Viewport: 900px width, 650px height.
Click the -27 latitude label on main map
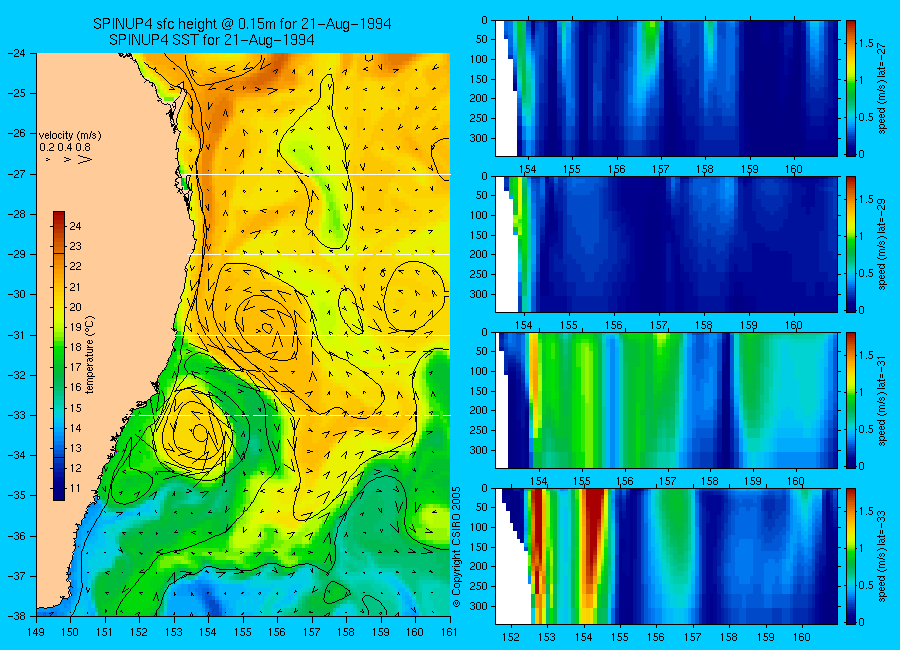16,173
